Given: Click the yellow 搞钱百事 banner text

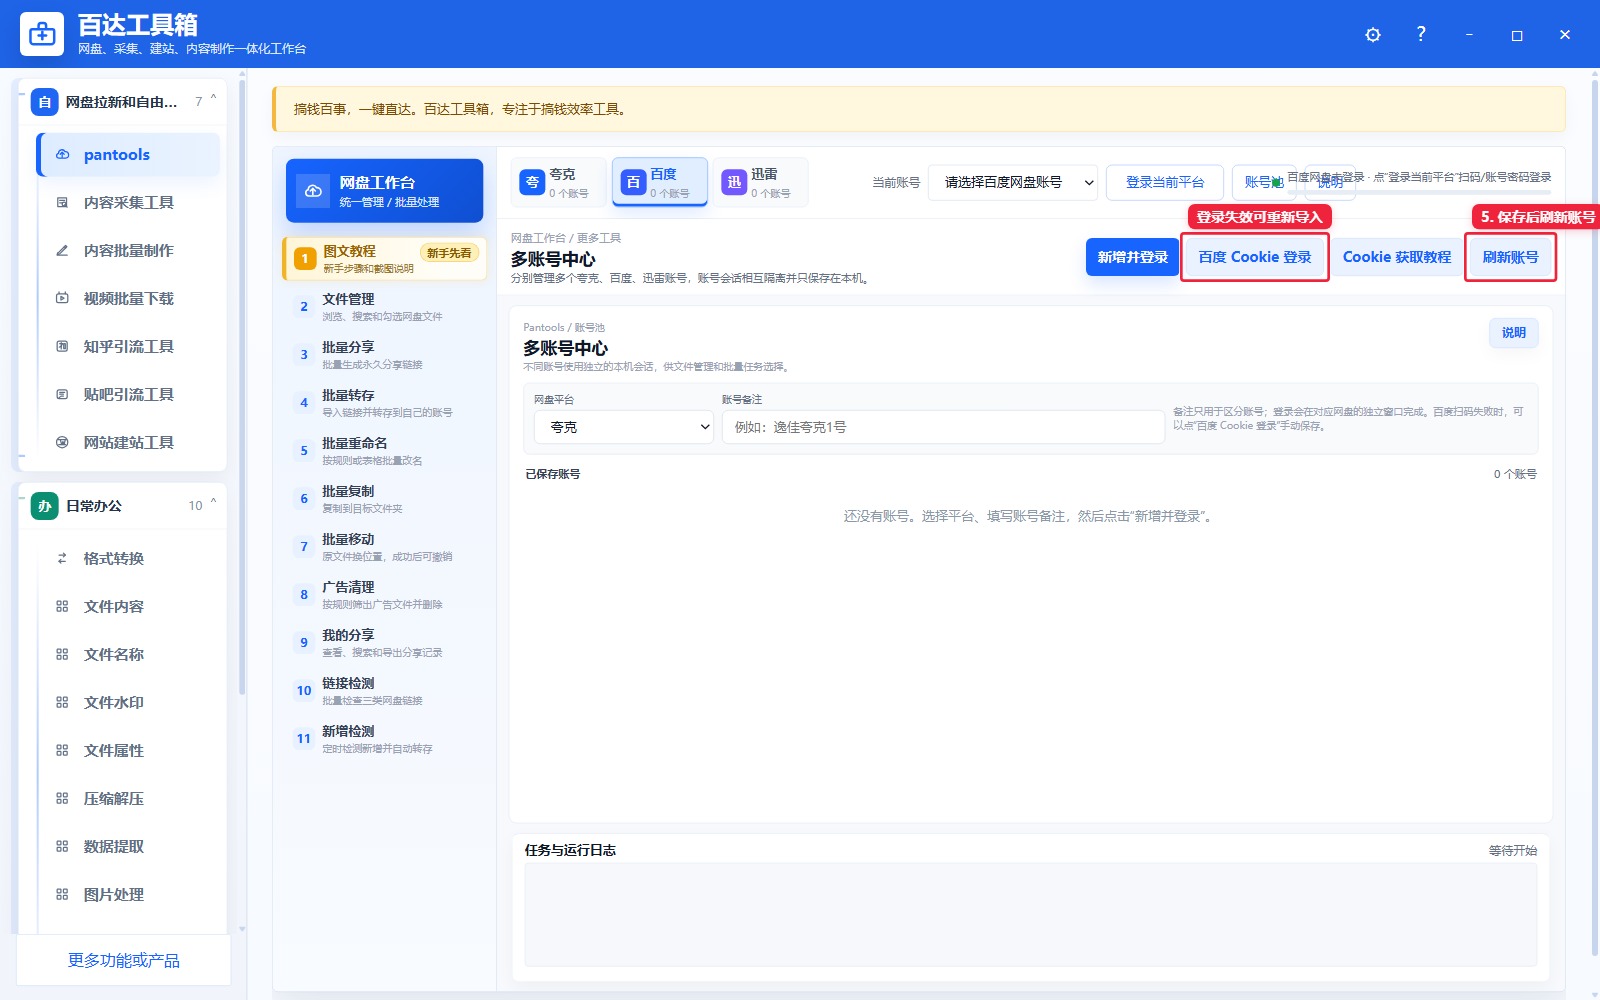Looking at the screenshot, I should click(461, 109).
